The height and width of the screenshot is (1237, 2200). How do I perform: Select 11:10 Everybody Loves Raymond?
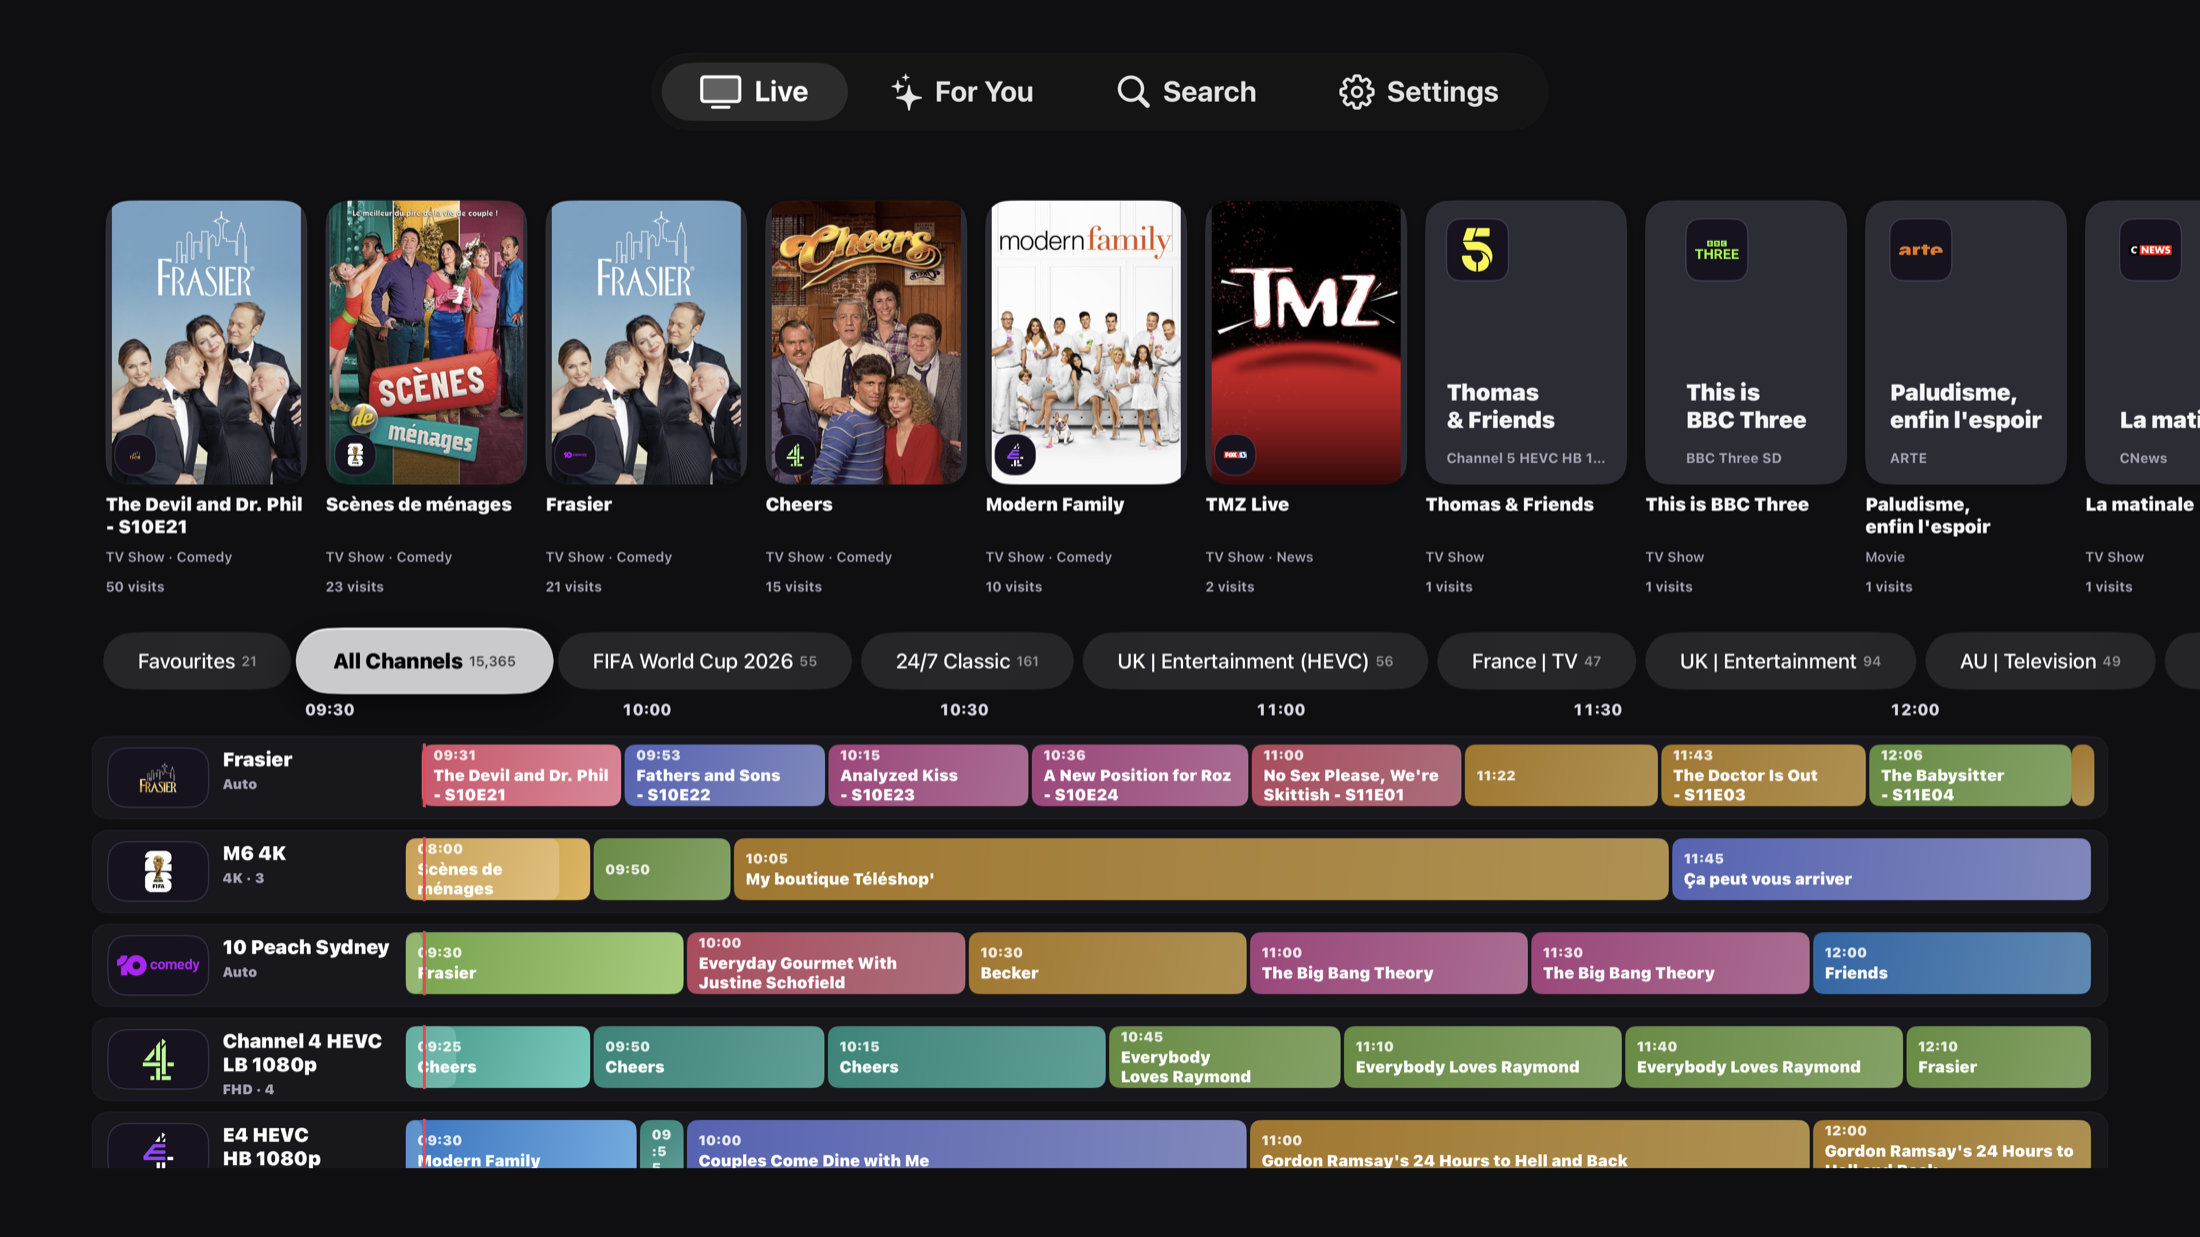[x=1482, y=1057]
